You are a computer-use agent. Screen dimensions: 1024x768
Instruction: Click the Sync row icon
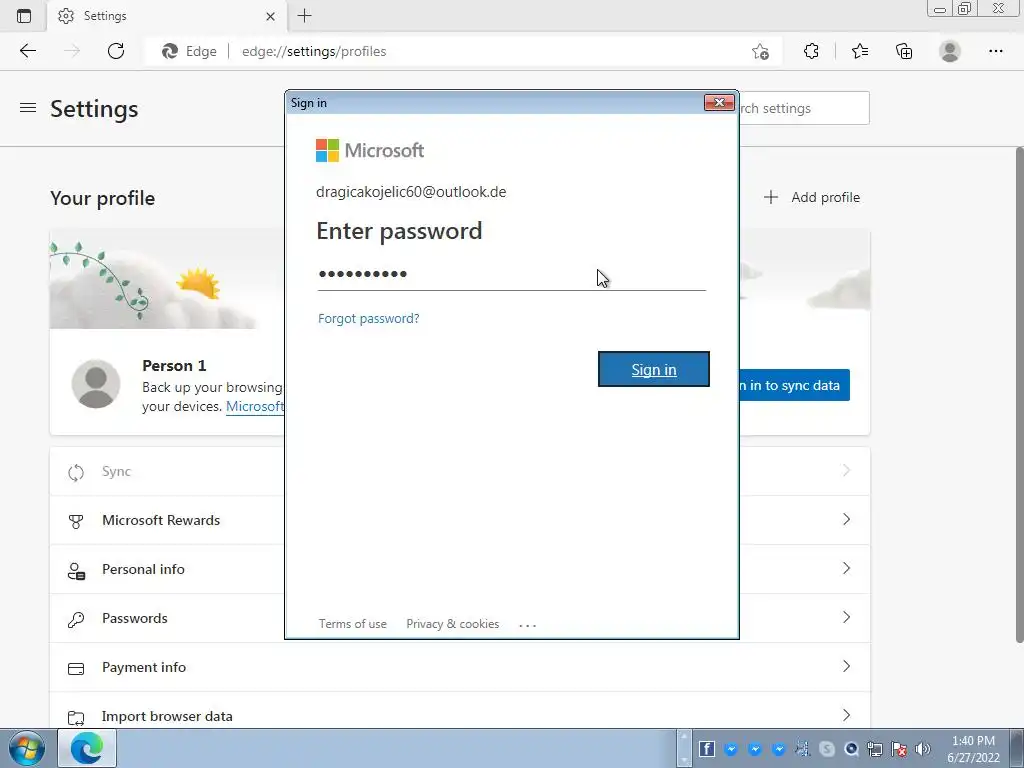[x=76, y=472]
